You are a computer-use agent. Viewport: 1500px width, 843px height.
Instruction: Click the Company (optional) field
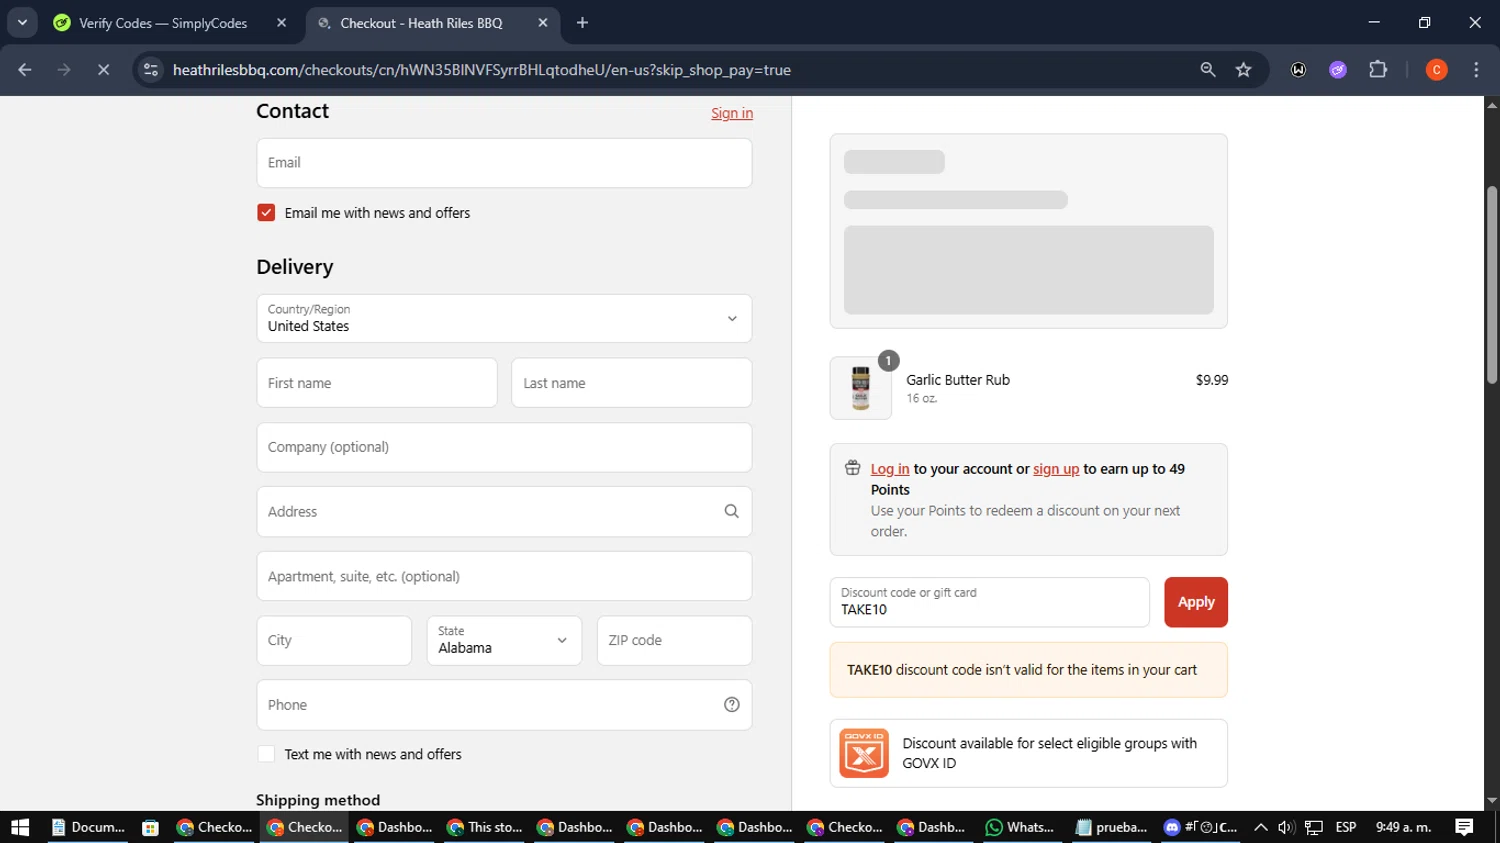coord(504,447)
